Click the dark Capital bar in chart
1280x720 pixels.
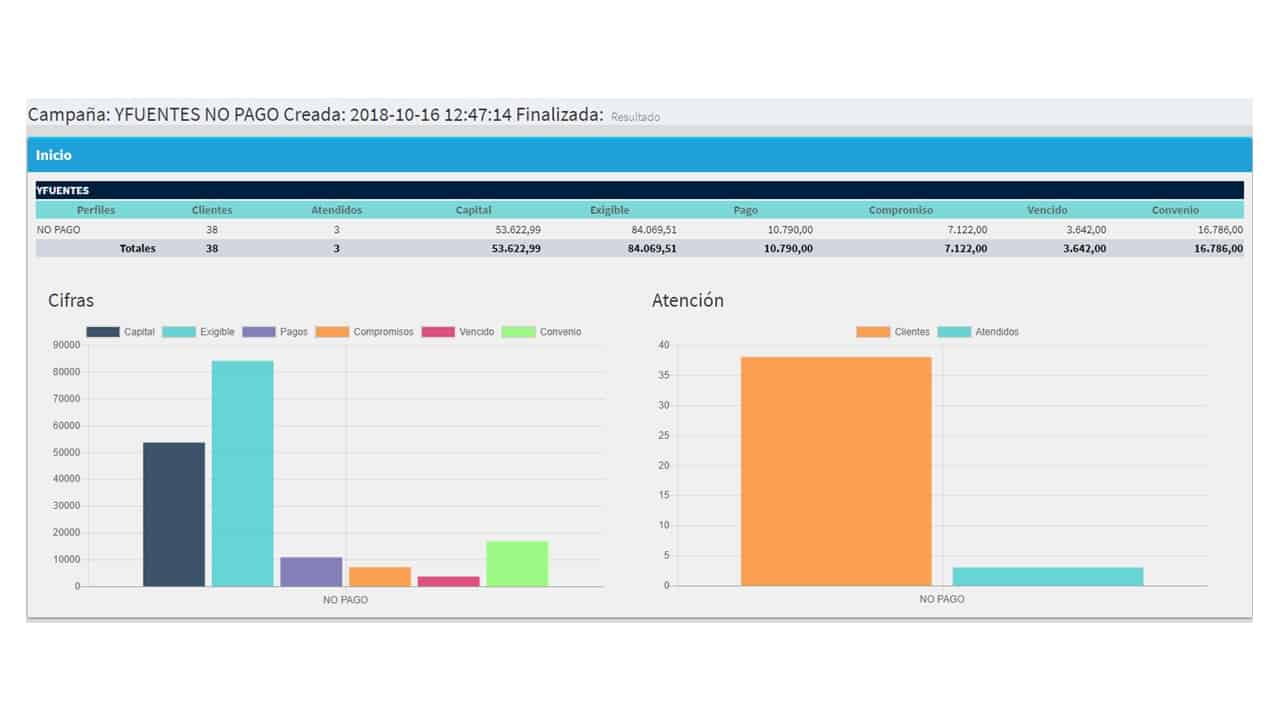click(x=174, y=514)
